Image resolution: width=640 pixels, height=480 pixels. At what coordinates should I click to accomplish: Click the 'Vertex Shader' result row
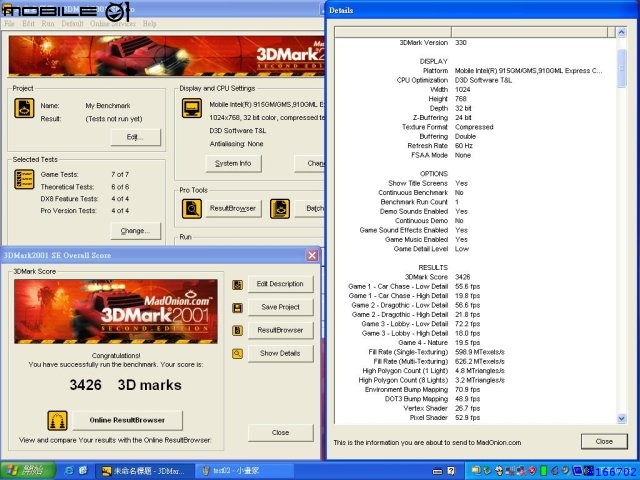(x=476, y=409)
